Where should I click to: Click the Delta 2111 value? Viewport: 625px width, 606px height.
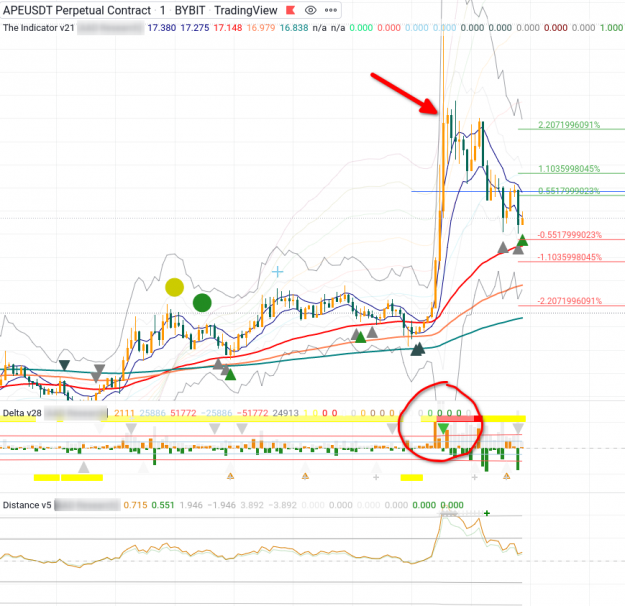(x=124, y=413)
